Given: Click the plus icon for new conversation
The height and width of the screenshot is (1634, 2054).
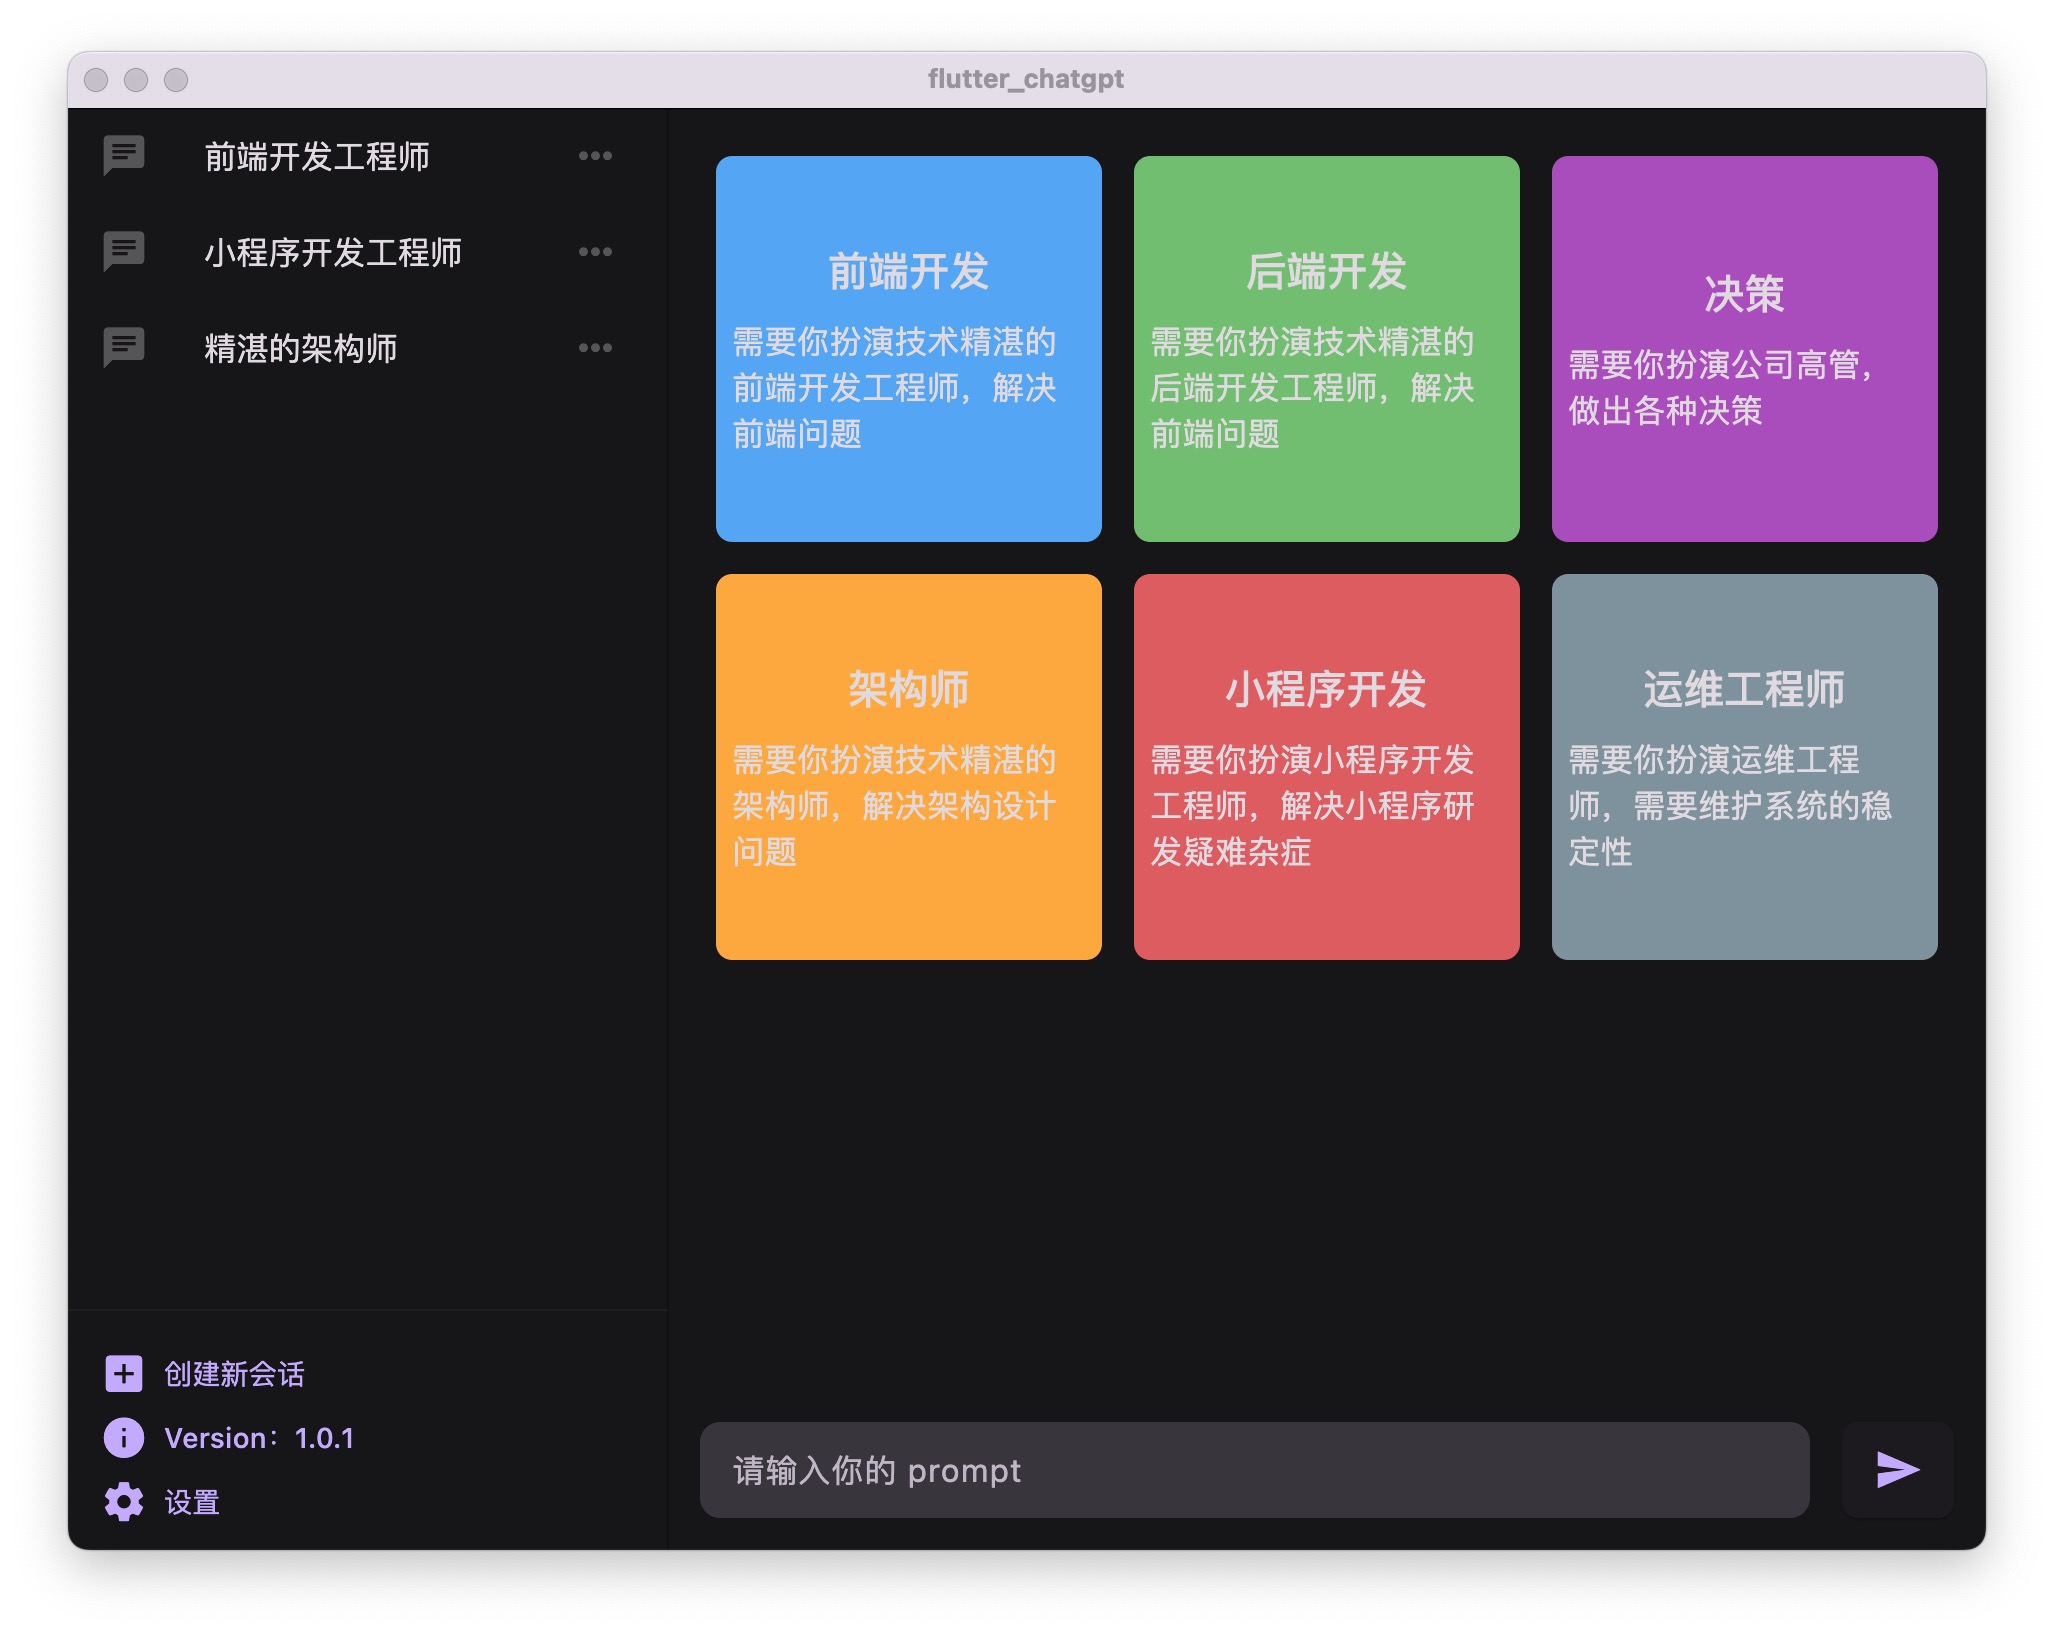Looking at the screenshot, I should (x=124, y=1373).
